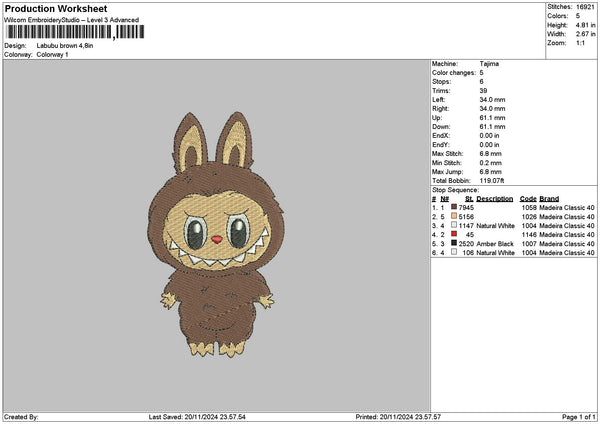Click the "Brand" column header
Screen dimensions: 600x424
click(549, 199)
